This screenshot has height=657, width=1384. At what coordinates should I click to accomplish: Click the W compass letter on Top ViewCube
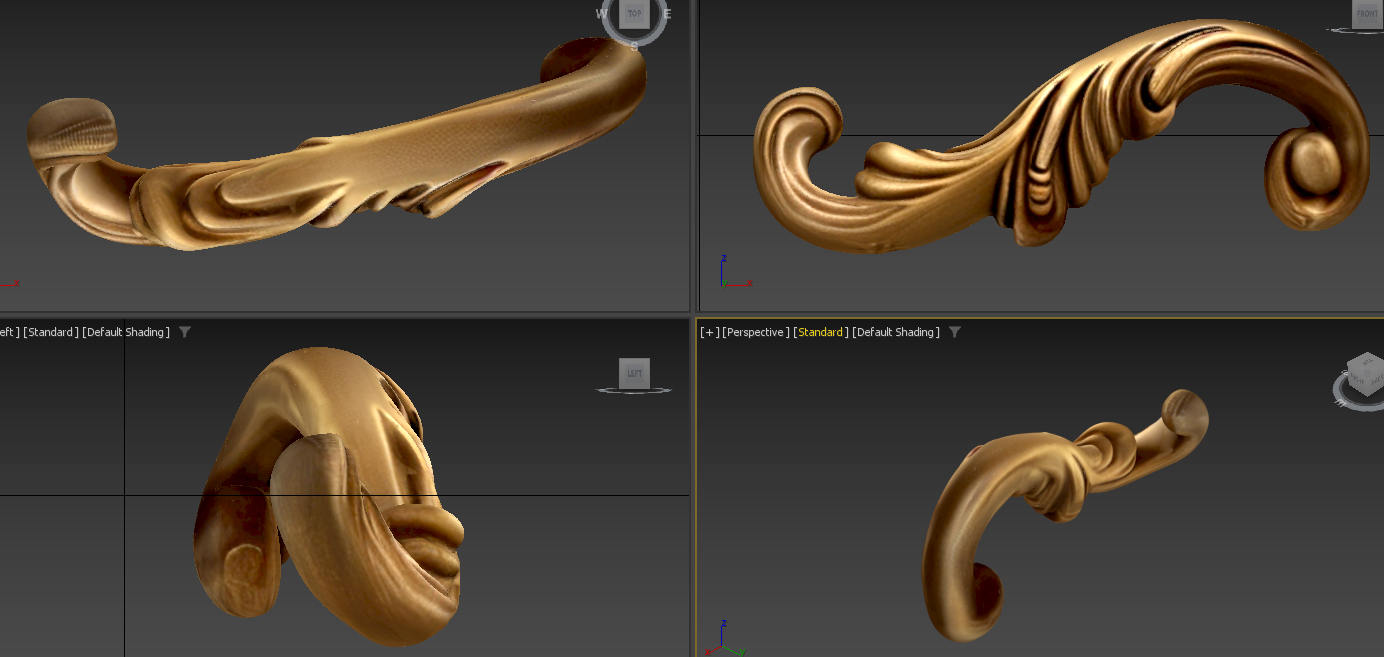pos(602,14)
